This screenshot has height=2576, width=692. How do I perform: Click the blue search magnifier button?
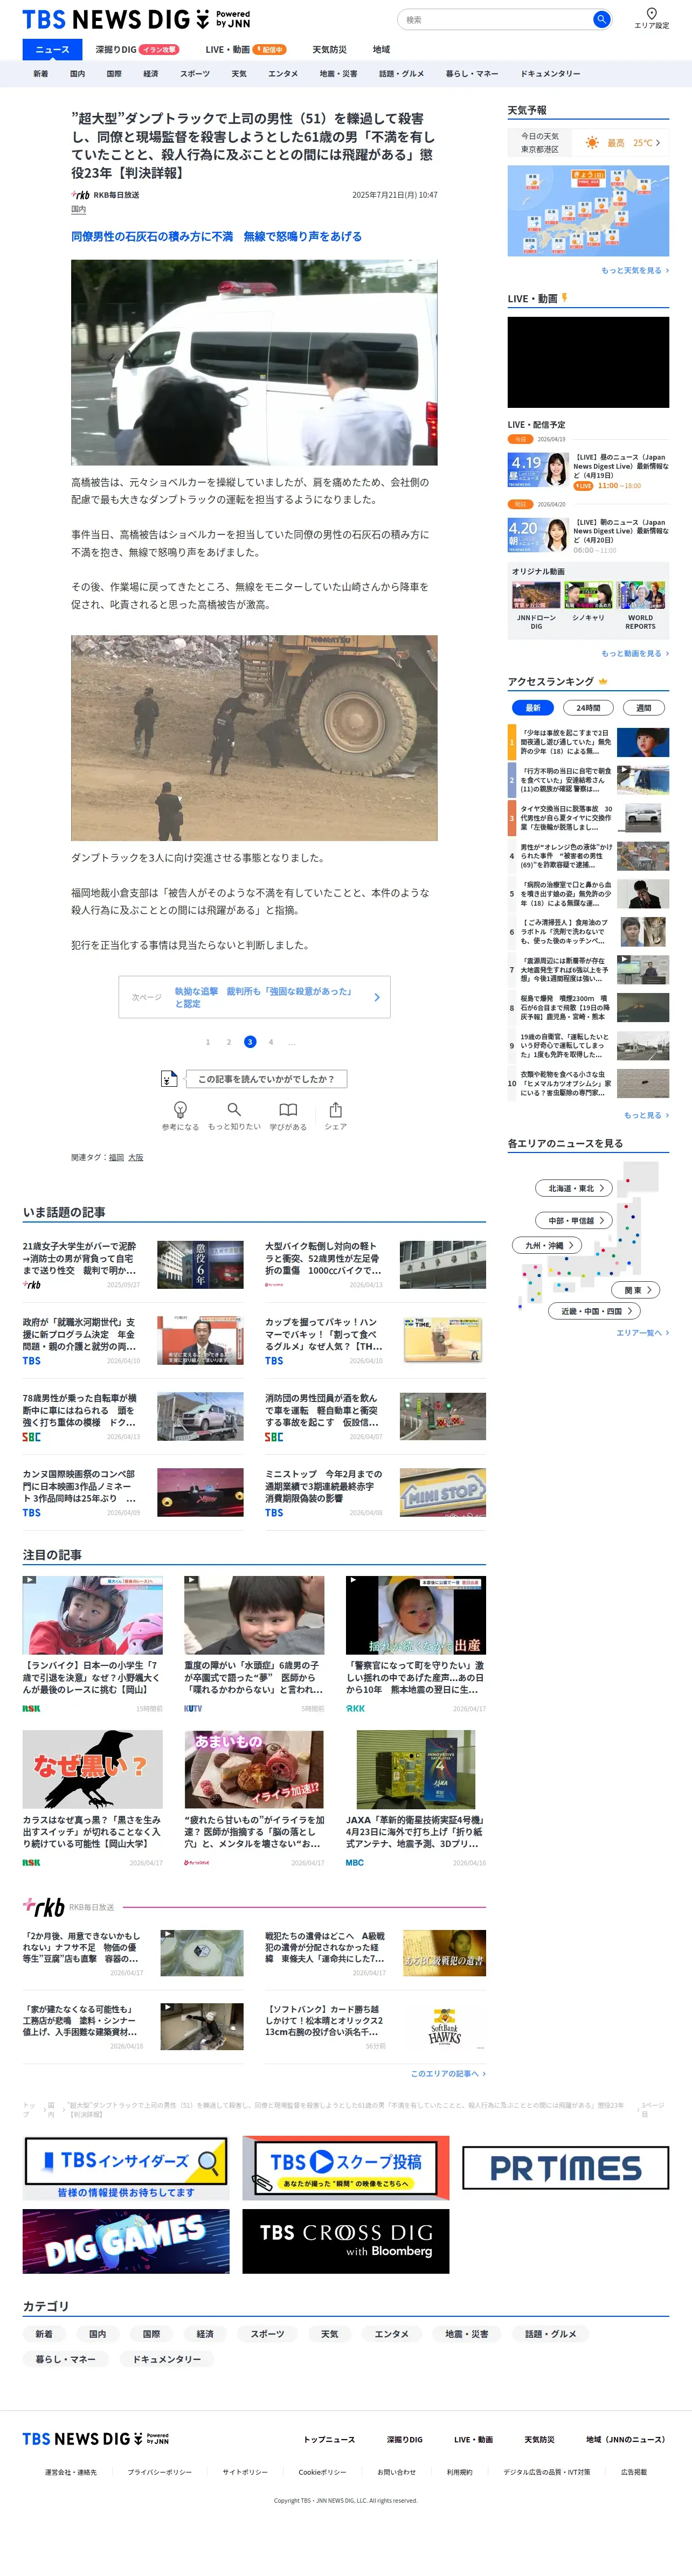(601, 19)
